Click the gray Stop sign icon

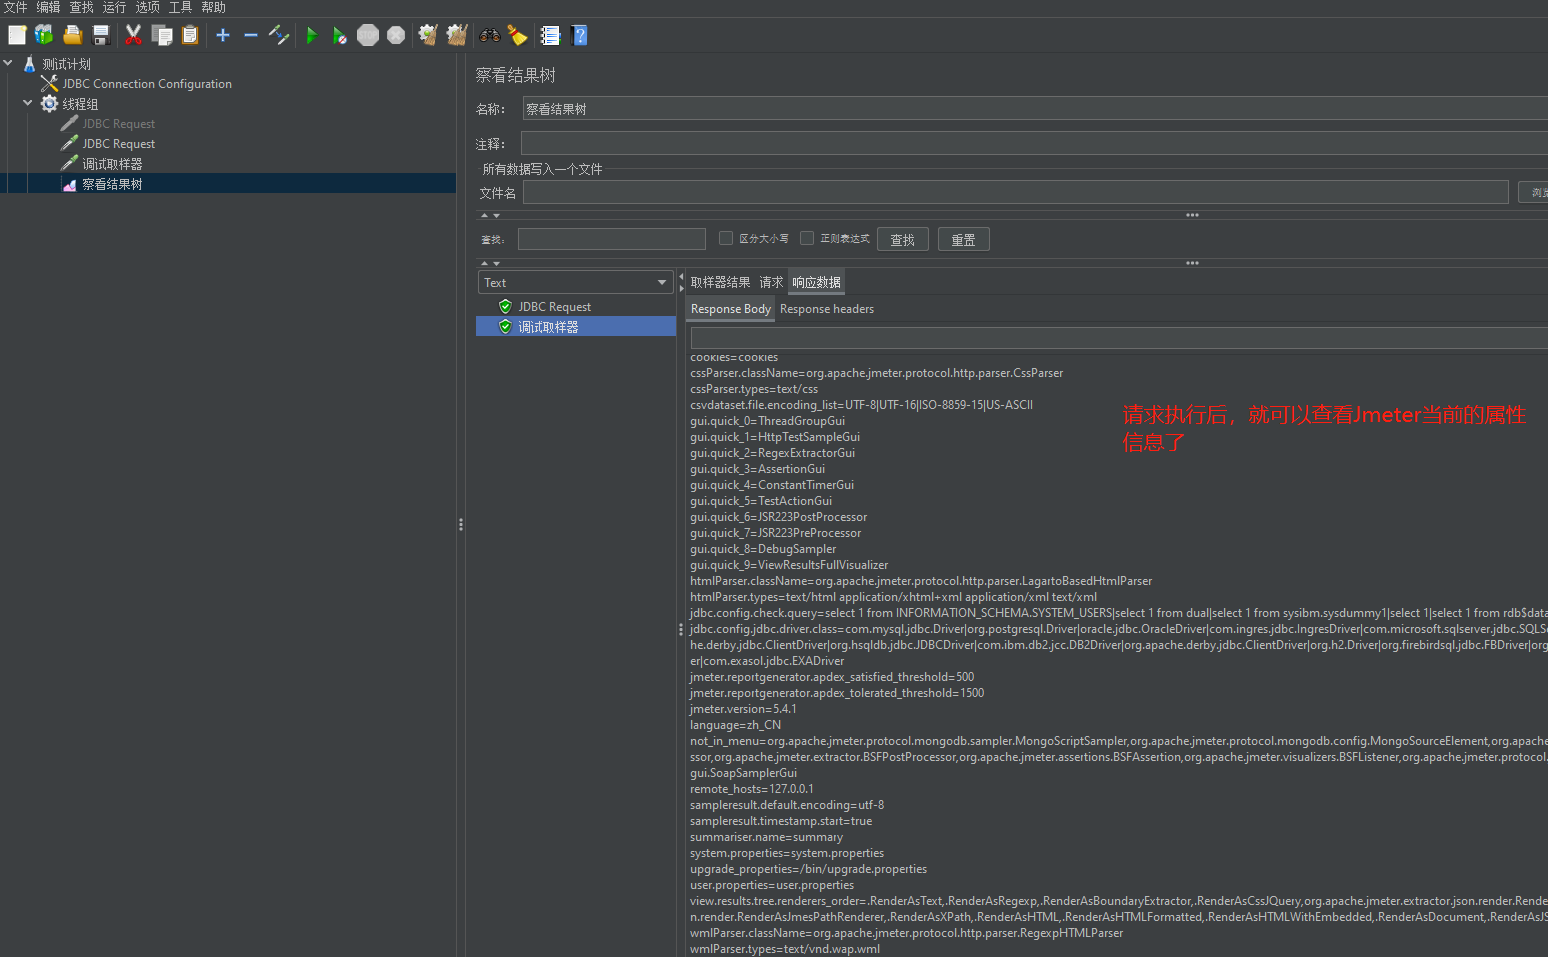tap(368, 35)
